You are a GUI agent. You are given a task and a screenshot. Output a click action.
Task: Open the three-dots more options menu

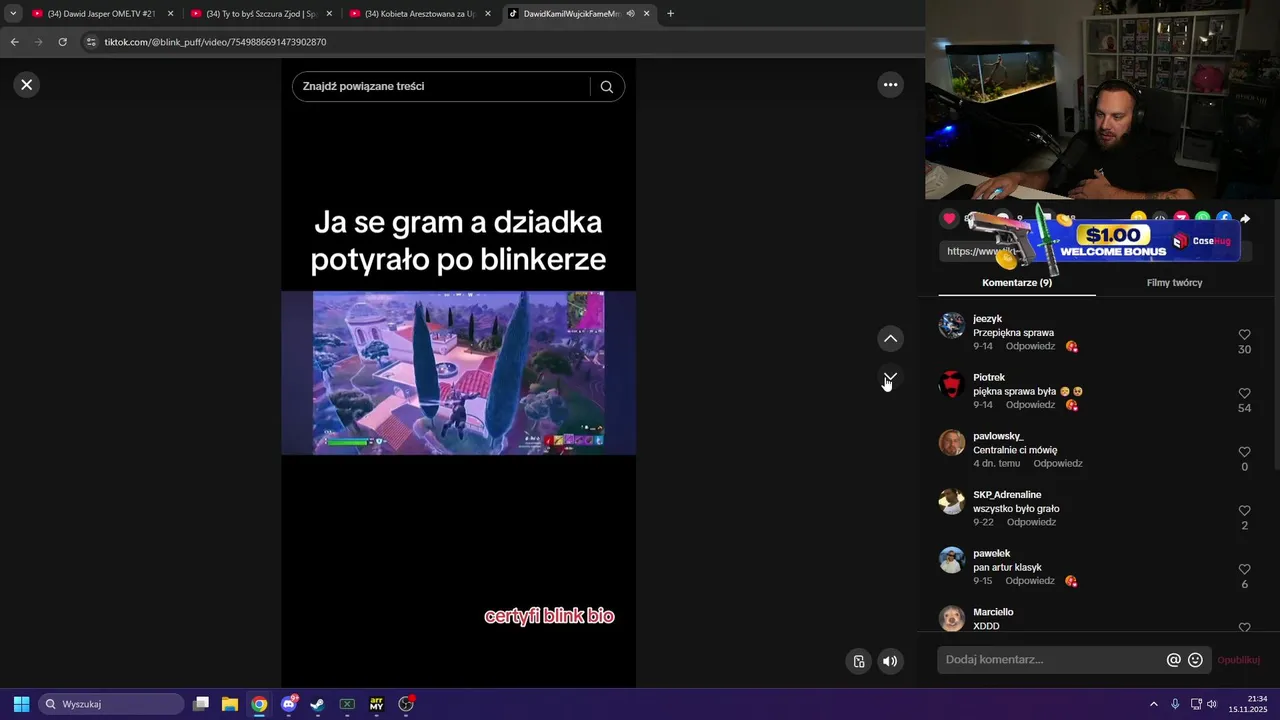pyautogui.click(x=890, y=85)
